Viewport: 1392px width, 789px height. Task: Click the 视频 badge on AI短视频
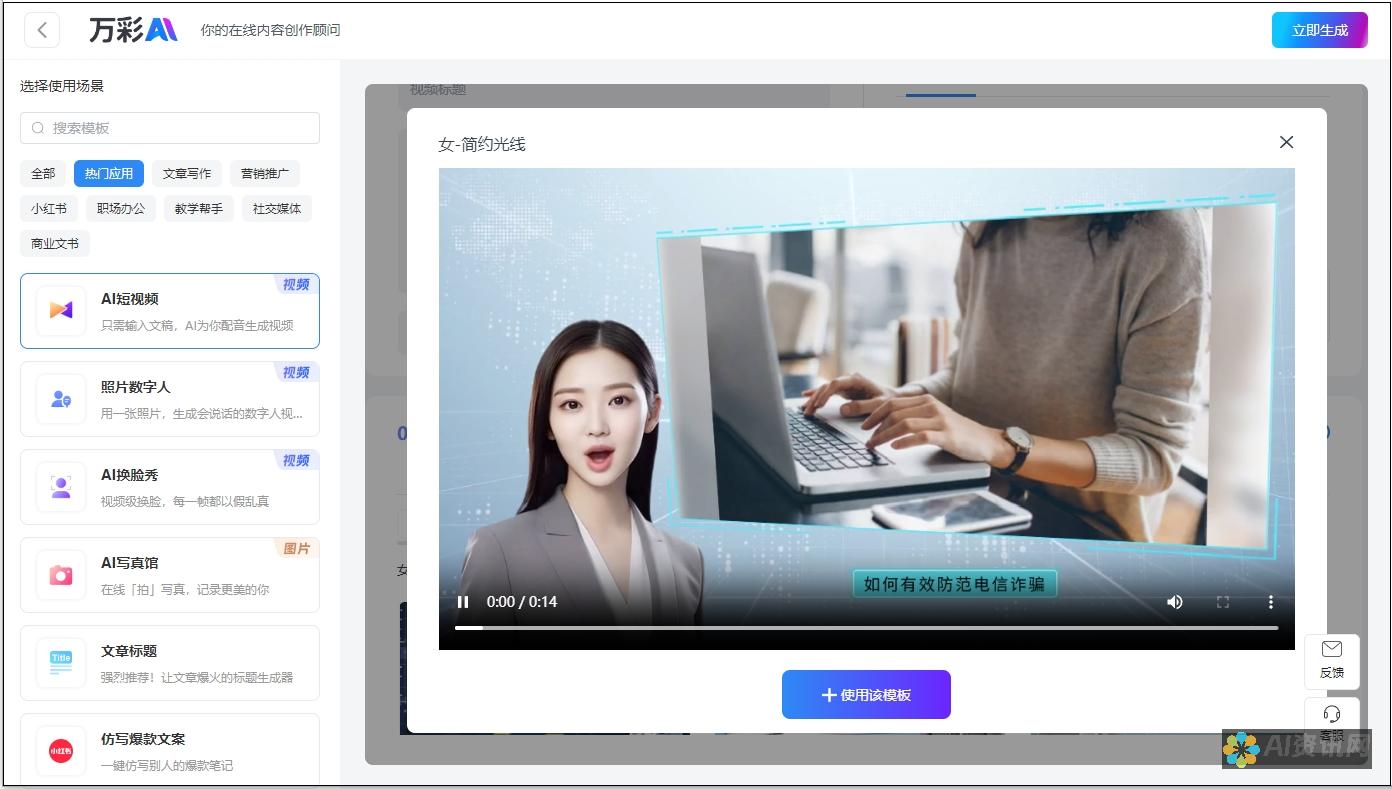tap(296, 285)
